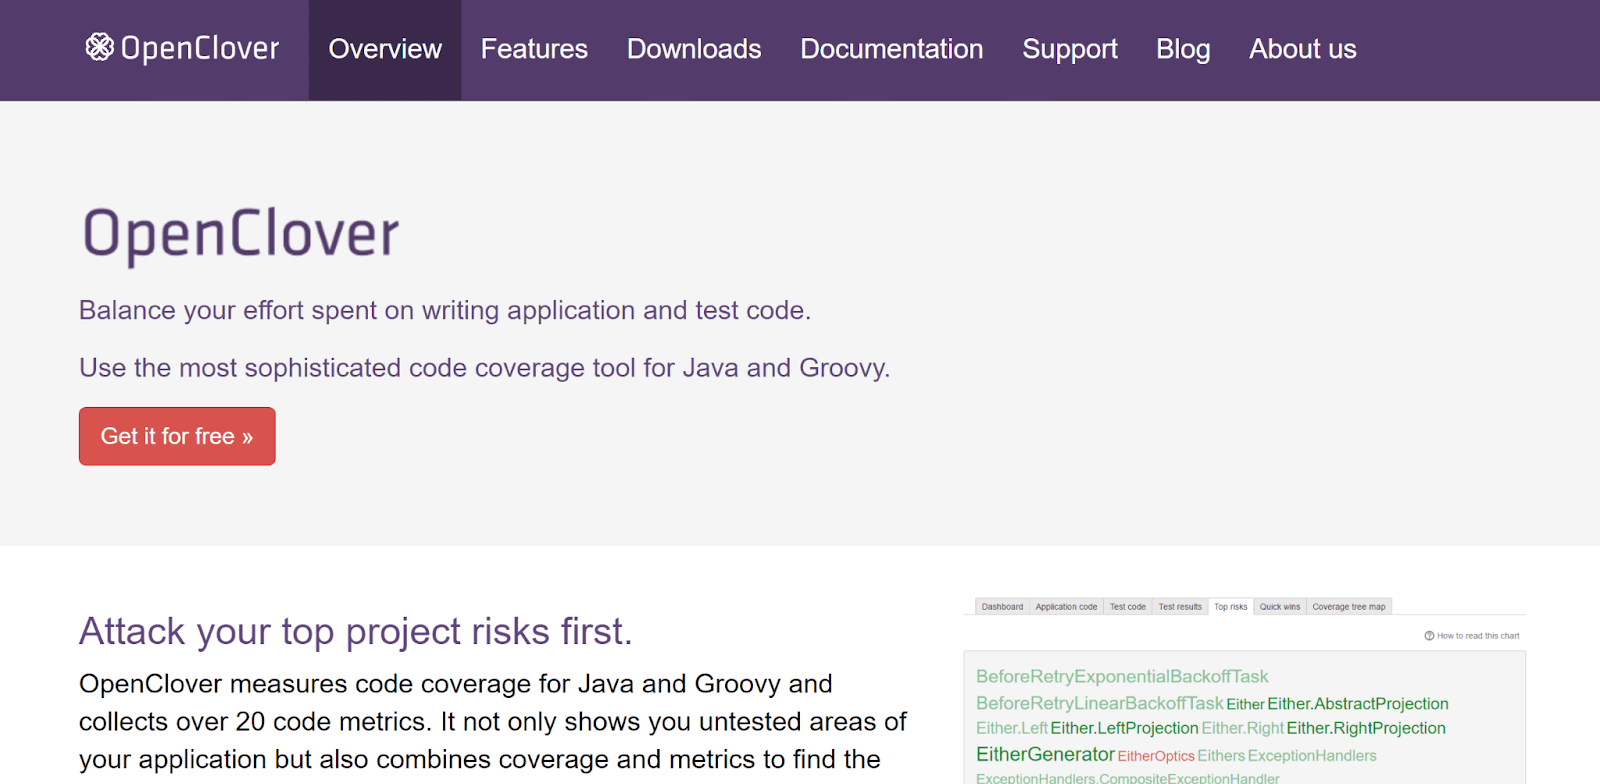This screenshot has width=1600, height=784.
Task: Click the Balance your effort tagline text
Action: pyautogui.click(x=445, y=310)
